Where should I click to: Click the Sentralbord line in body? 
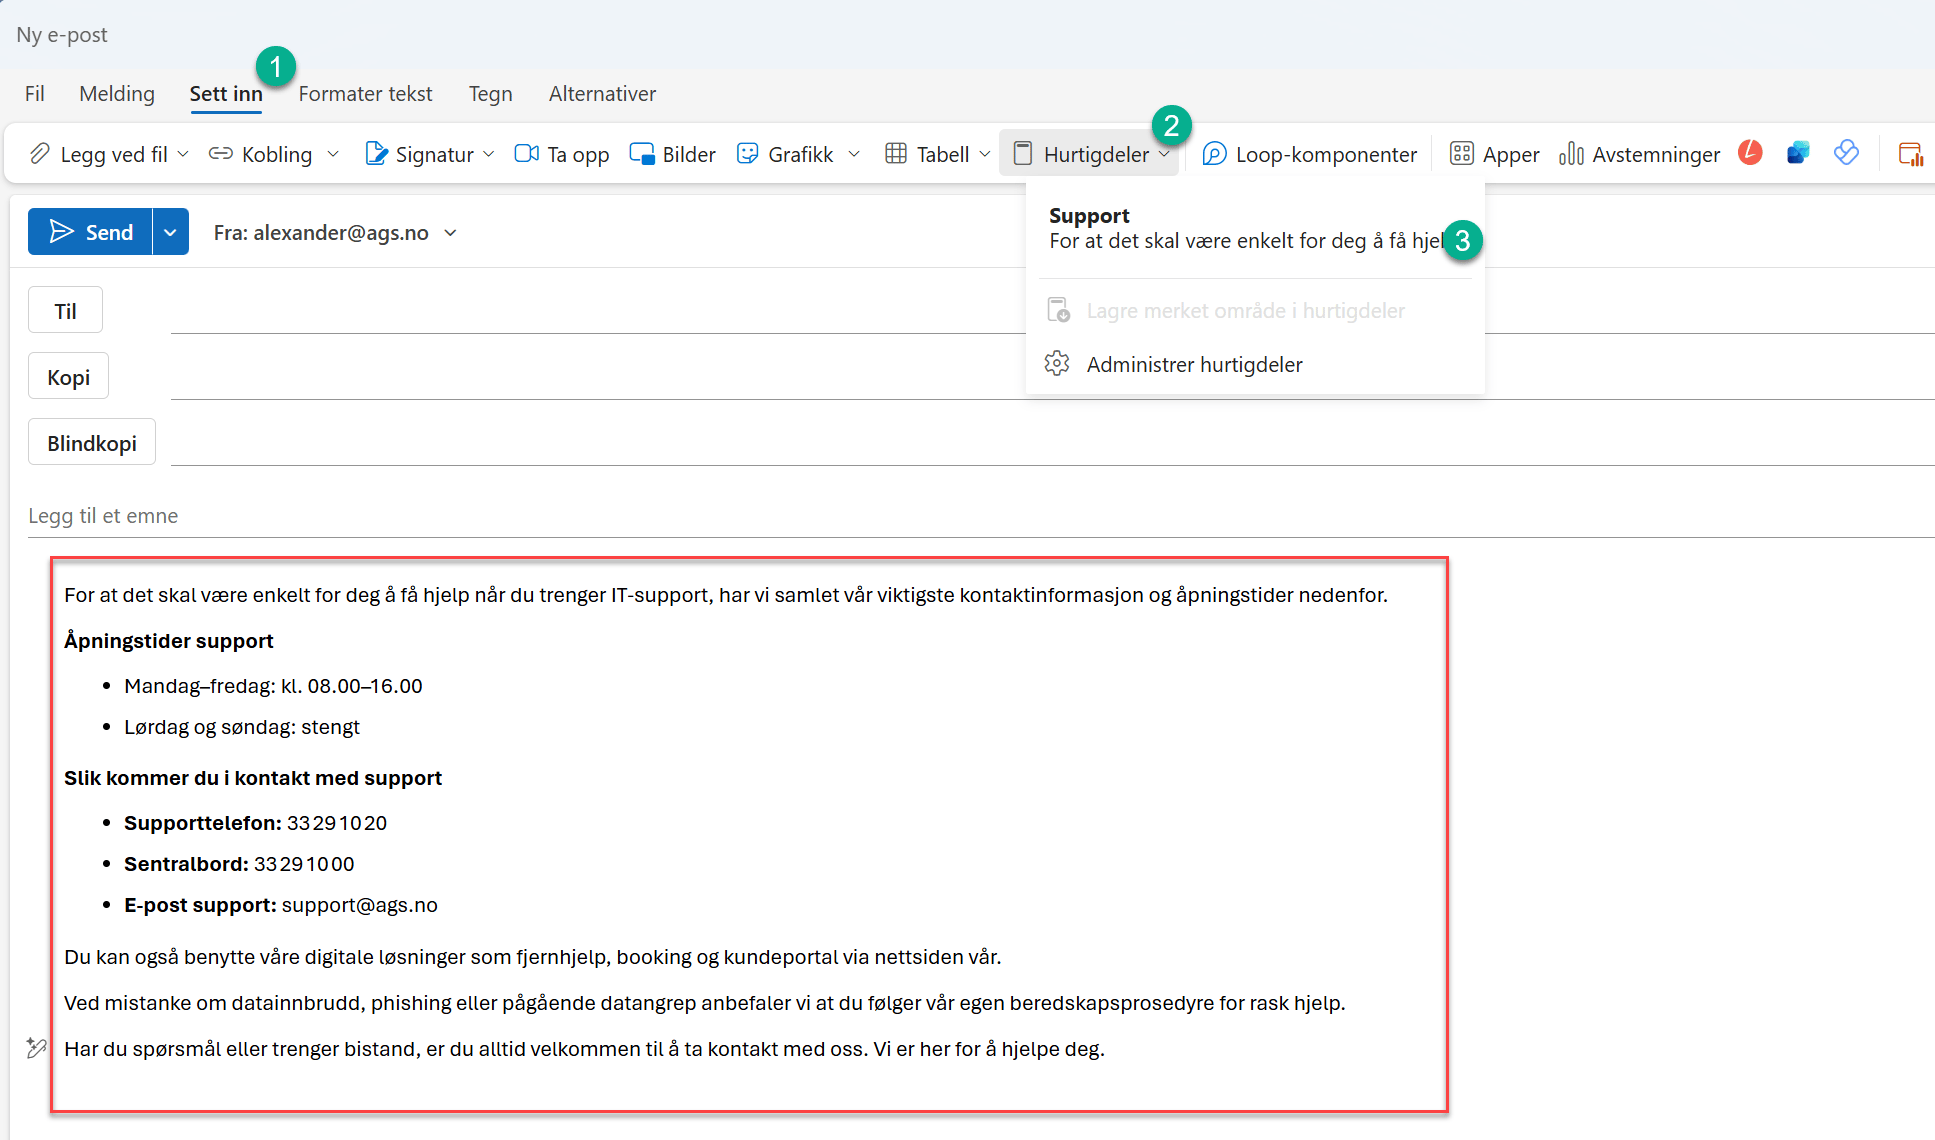point(239,864)
